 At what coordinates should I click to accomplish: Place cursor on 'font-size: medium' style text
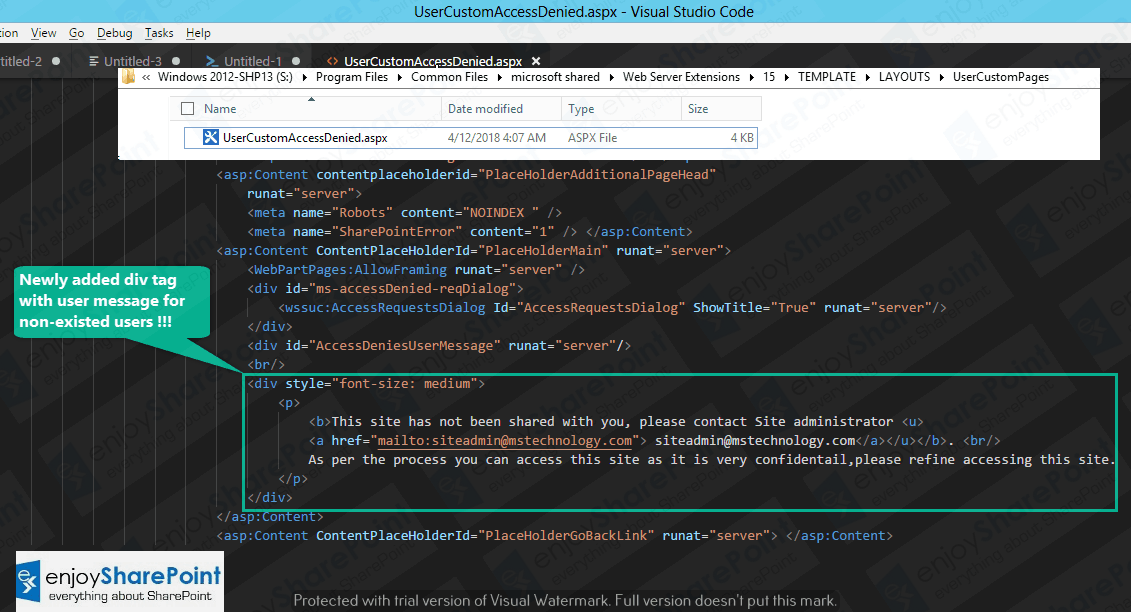[x=405, y=384]
